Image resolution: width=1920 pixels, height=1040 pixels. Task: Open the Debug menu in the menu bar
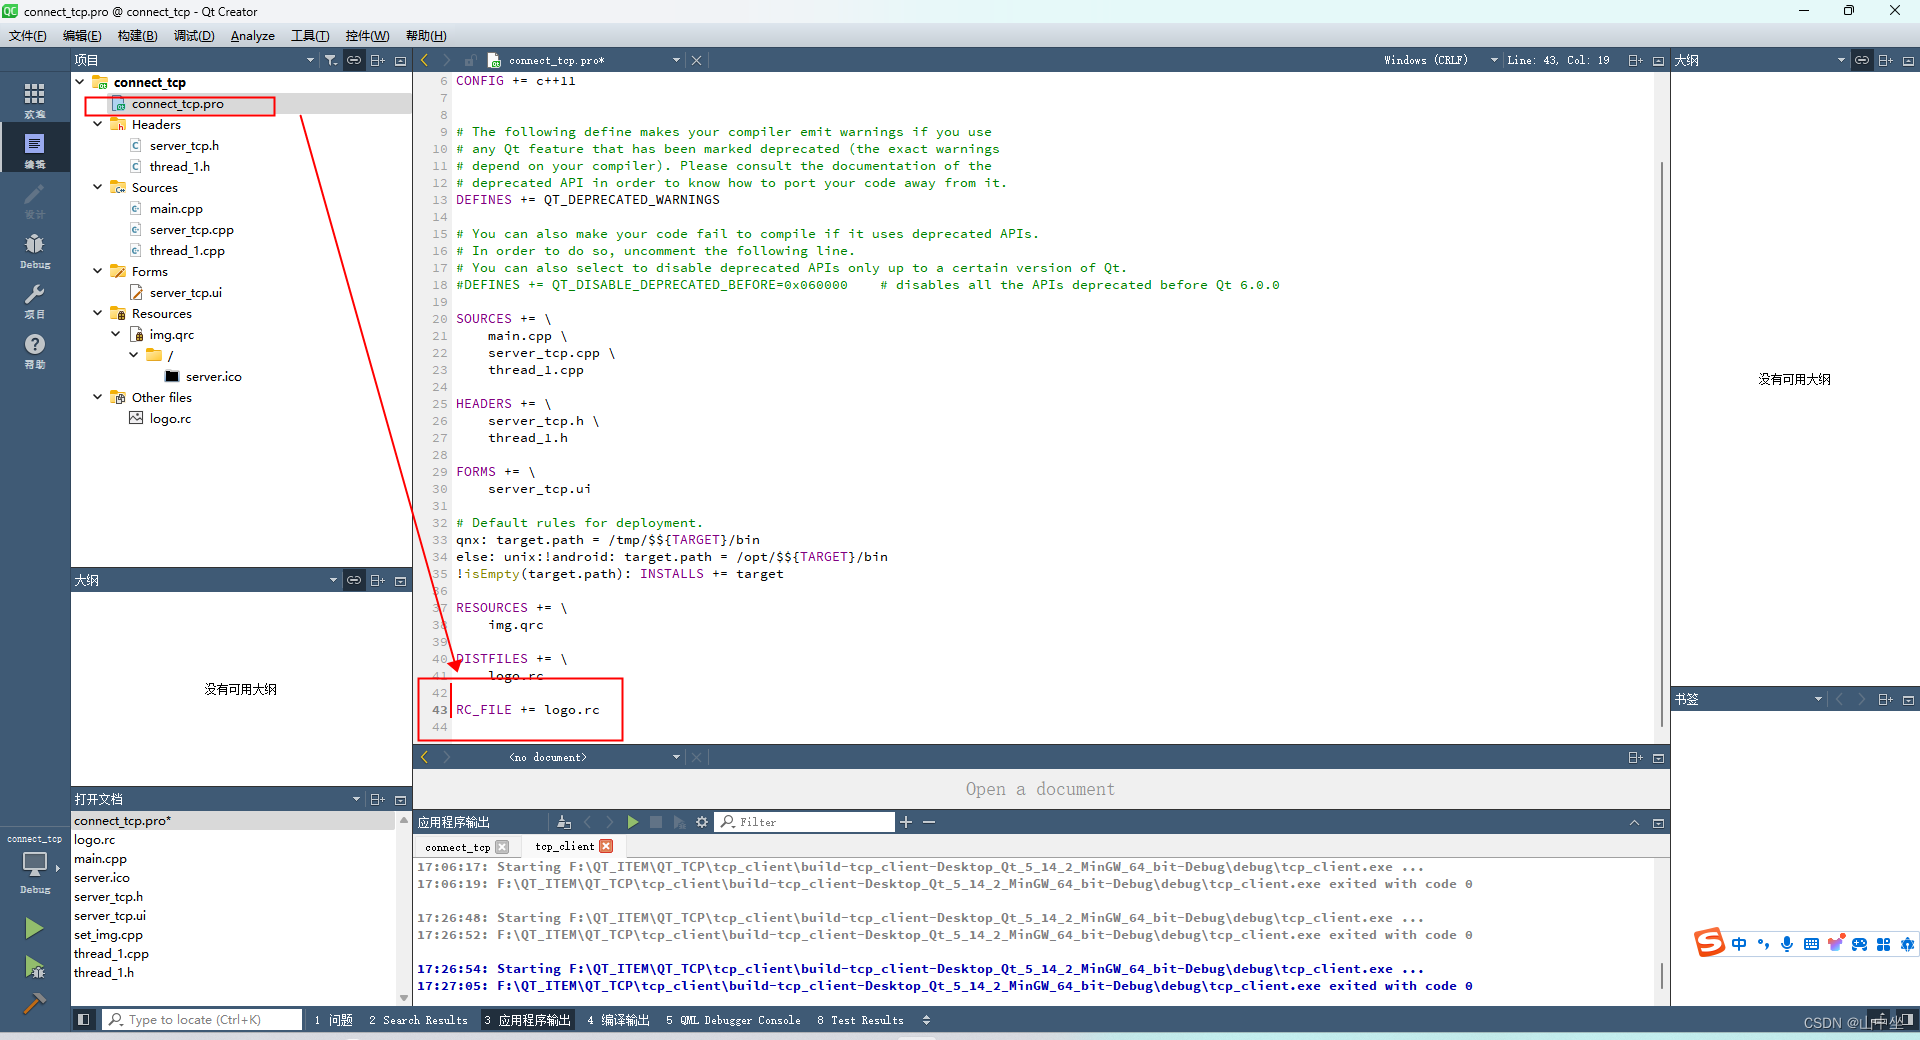(194, 36)
